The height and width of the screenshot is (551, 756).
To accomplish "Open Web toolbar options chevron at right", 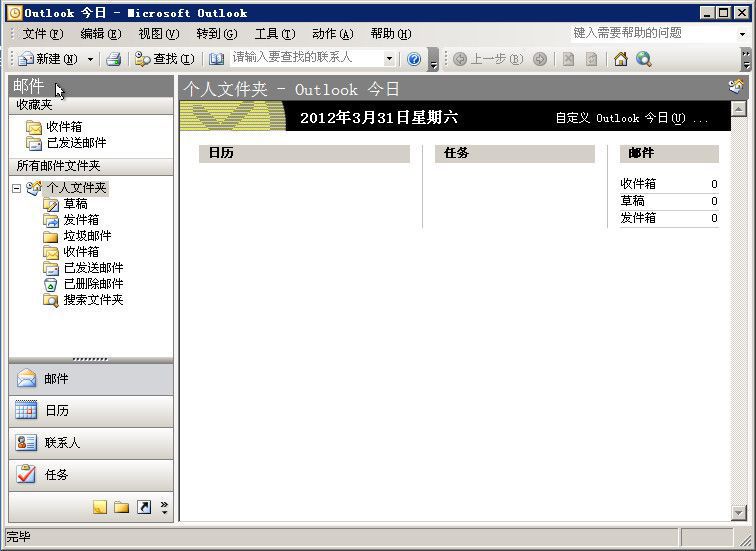I will 746,59.
